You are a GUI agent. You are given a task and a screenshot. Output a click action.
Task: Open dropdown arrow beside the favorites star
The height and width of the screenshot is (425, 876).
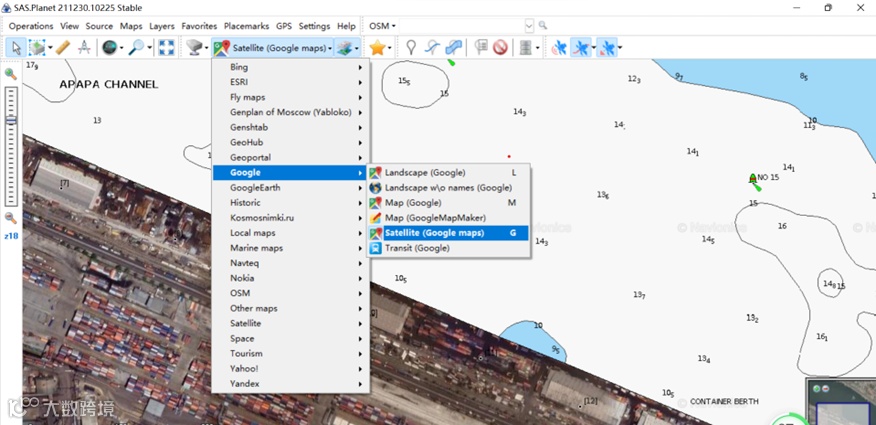pos(389,48)
